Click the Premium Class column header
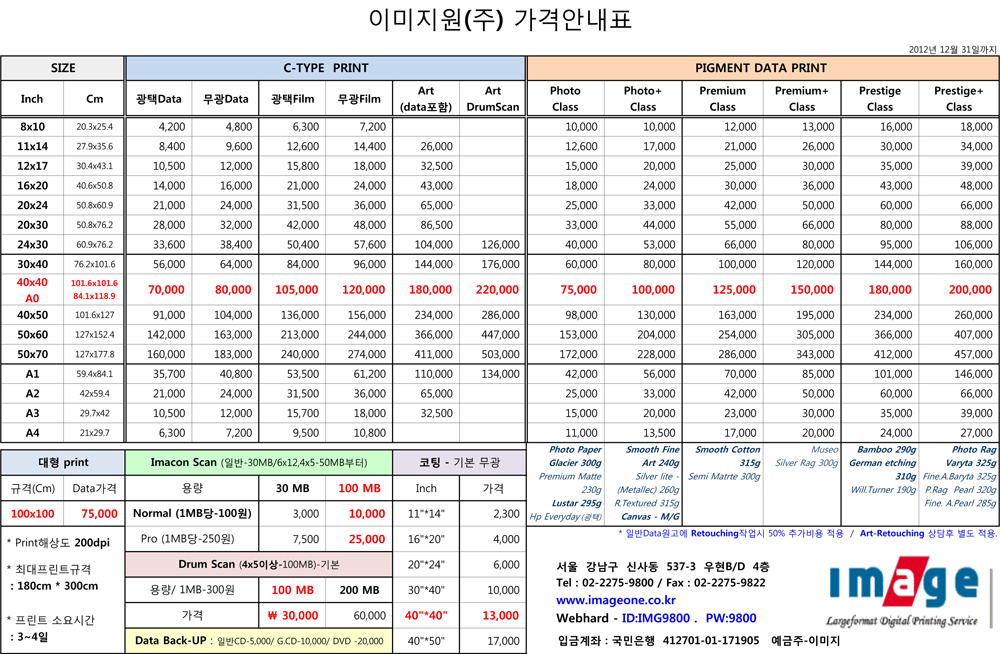The image size is (1000, 654). tap(723, 99)
